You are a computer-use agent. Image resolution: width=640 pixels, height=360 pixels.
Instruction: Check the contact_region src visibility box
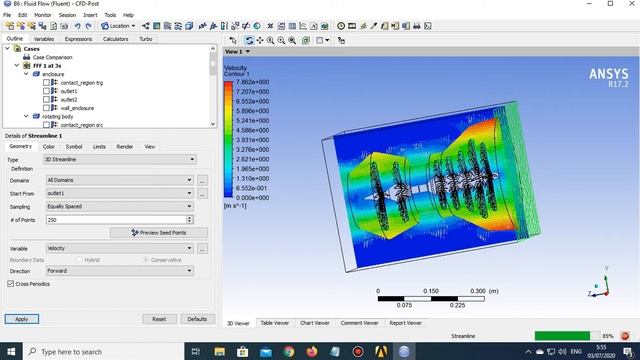pyautogui.click(x=46, y=125)
